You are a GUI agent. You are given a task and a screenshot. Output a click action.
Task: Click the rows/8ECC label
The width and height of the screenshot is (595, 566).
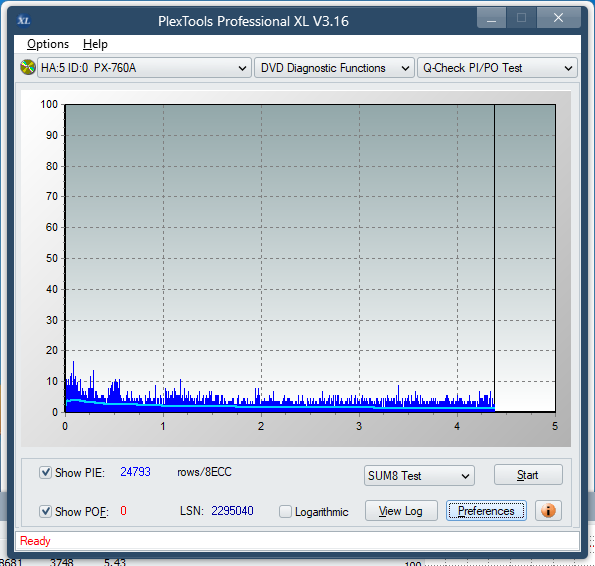point(204,472)
